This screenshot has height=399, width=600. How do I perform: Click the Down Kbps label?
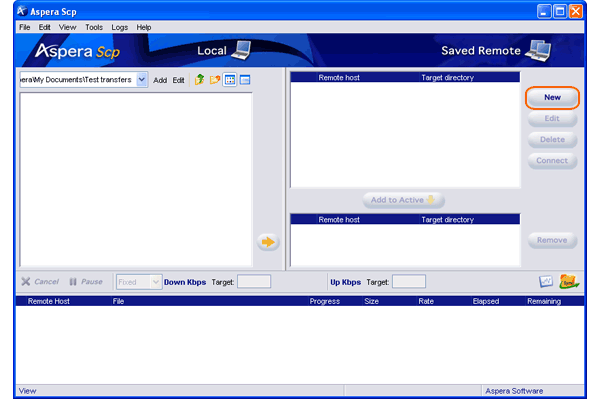pos(185,282)
